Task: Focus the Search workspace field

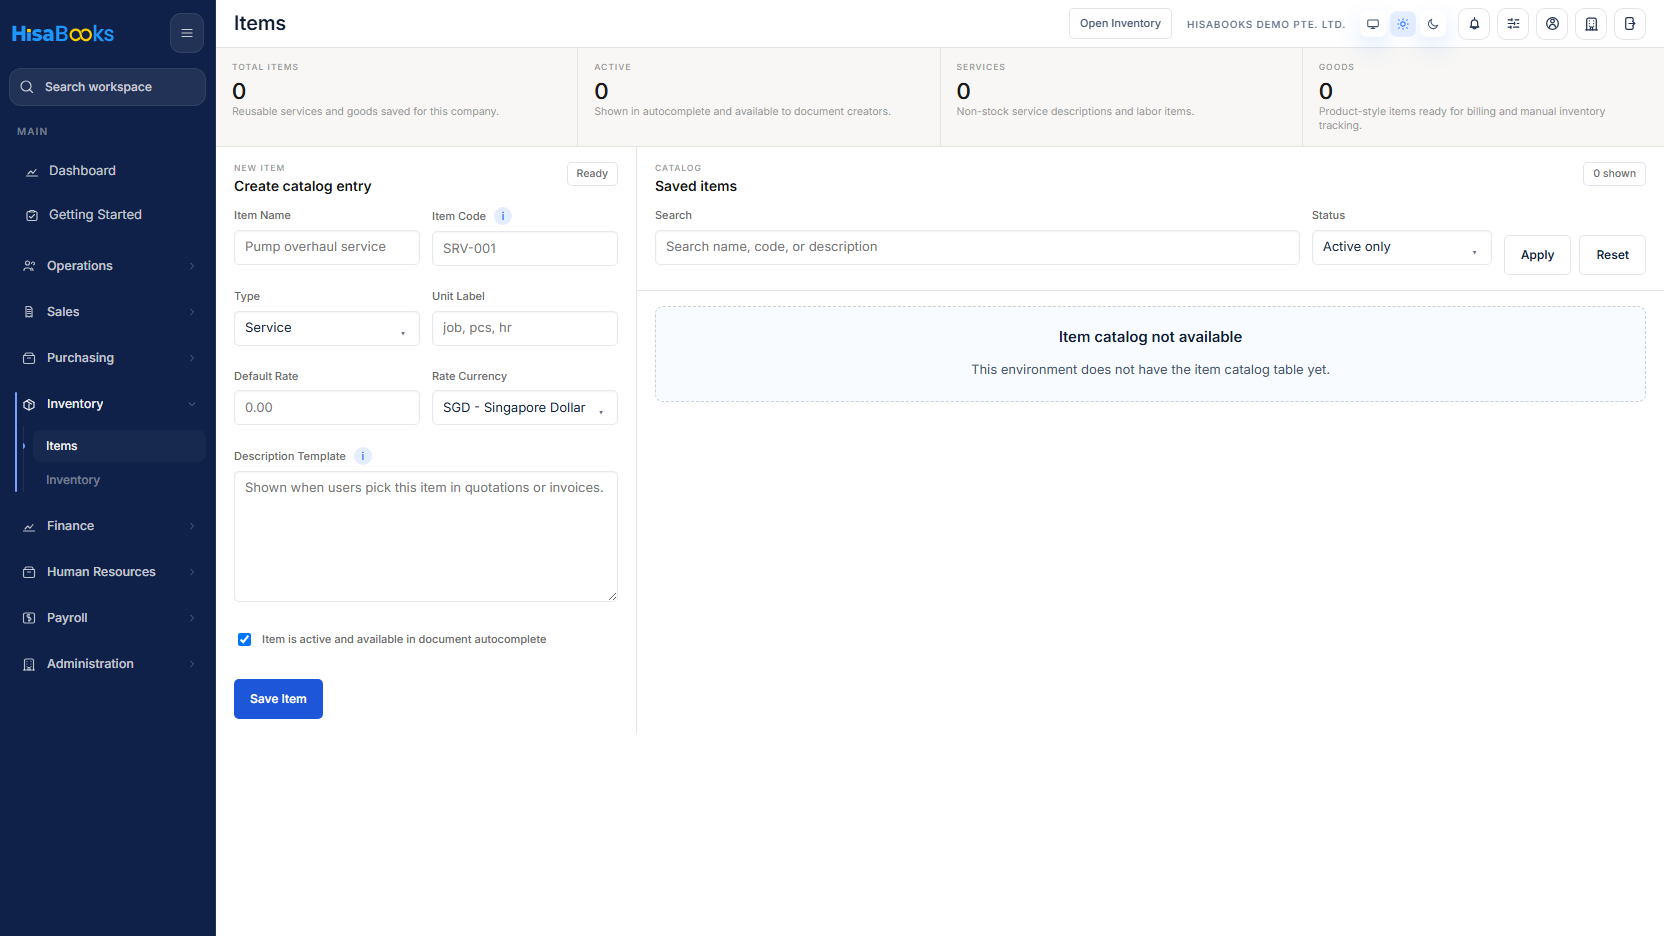Action: [108, 87]
